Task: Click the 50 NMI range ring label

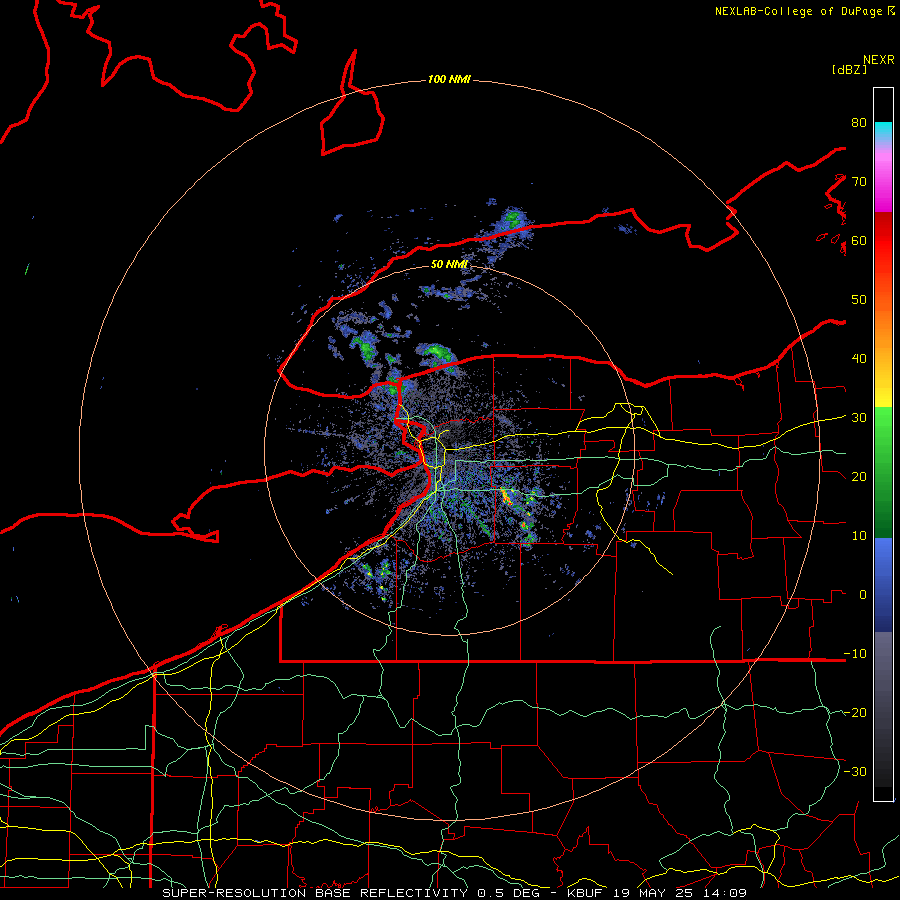Action: pyautogui.click(x=449, y=264)
